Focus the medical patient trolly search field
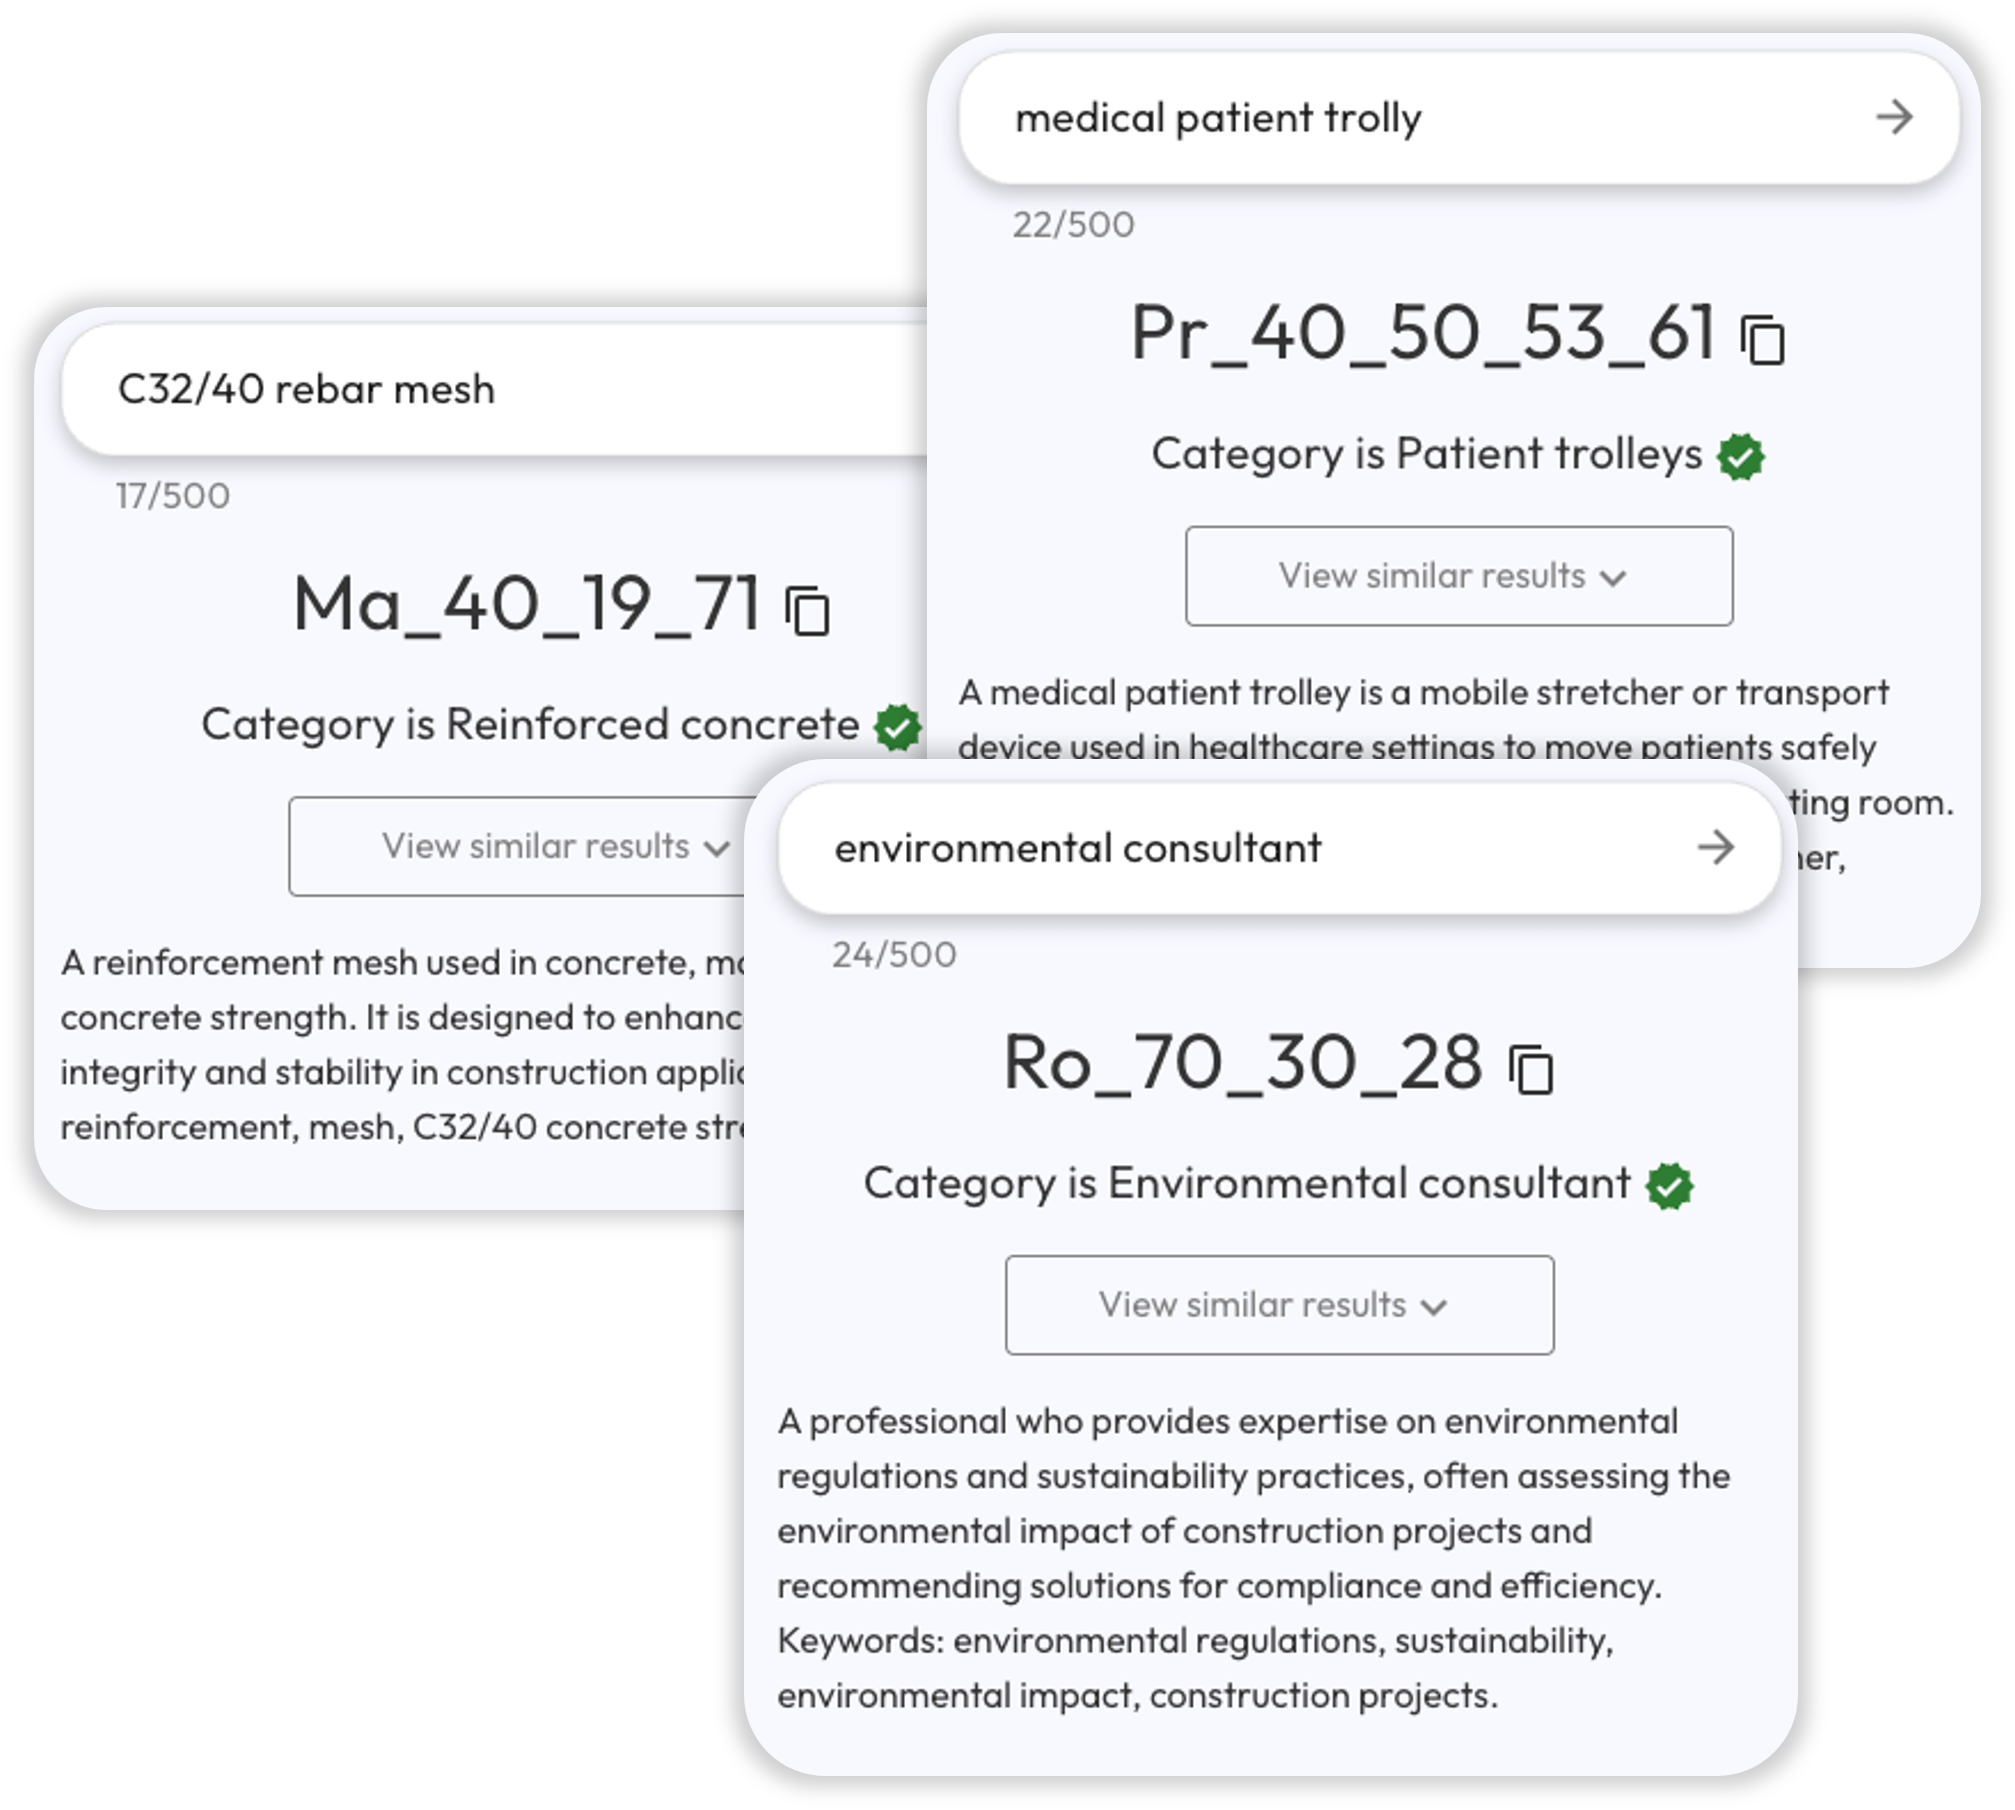 (x=1400, y=118)
